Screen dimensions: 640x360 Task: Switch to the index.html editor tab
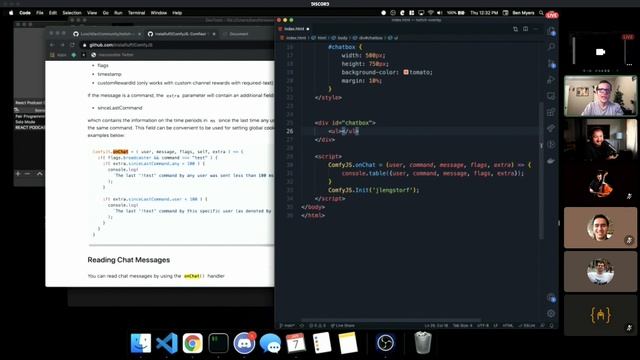pos(294,29)
